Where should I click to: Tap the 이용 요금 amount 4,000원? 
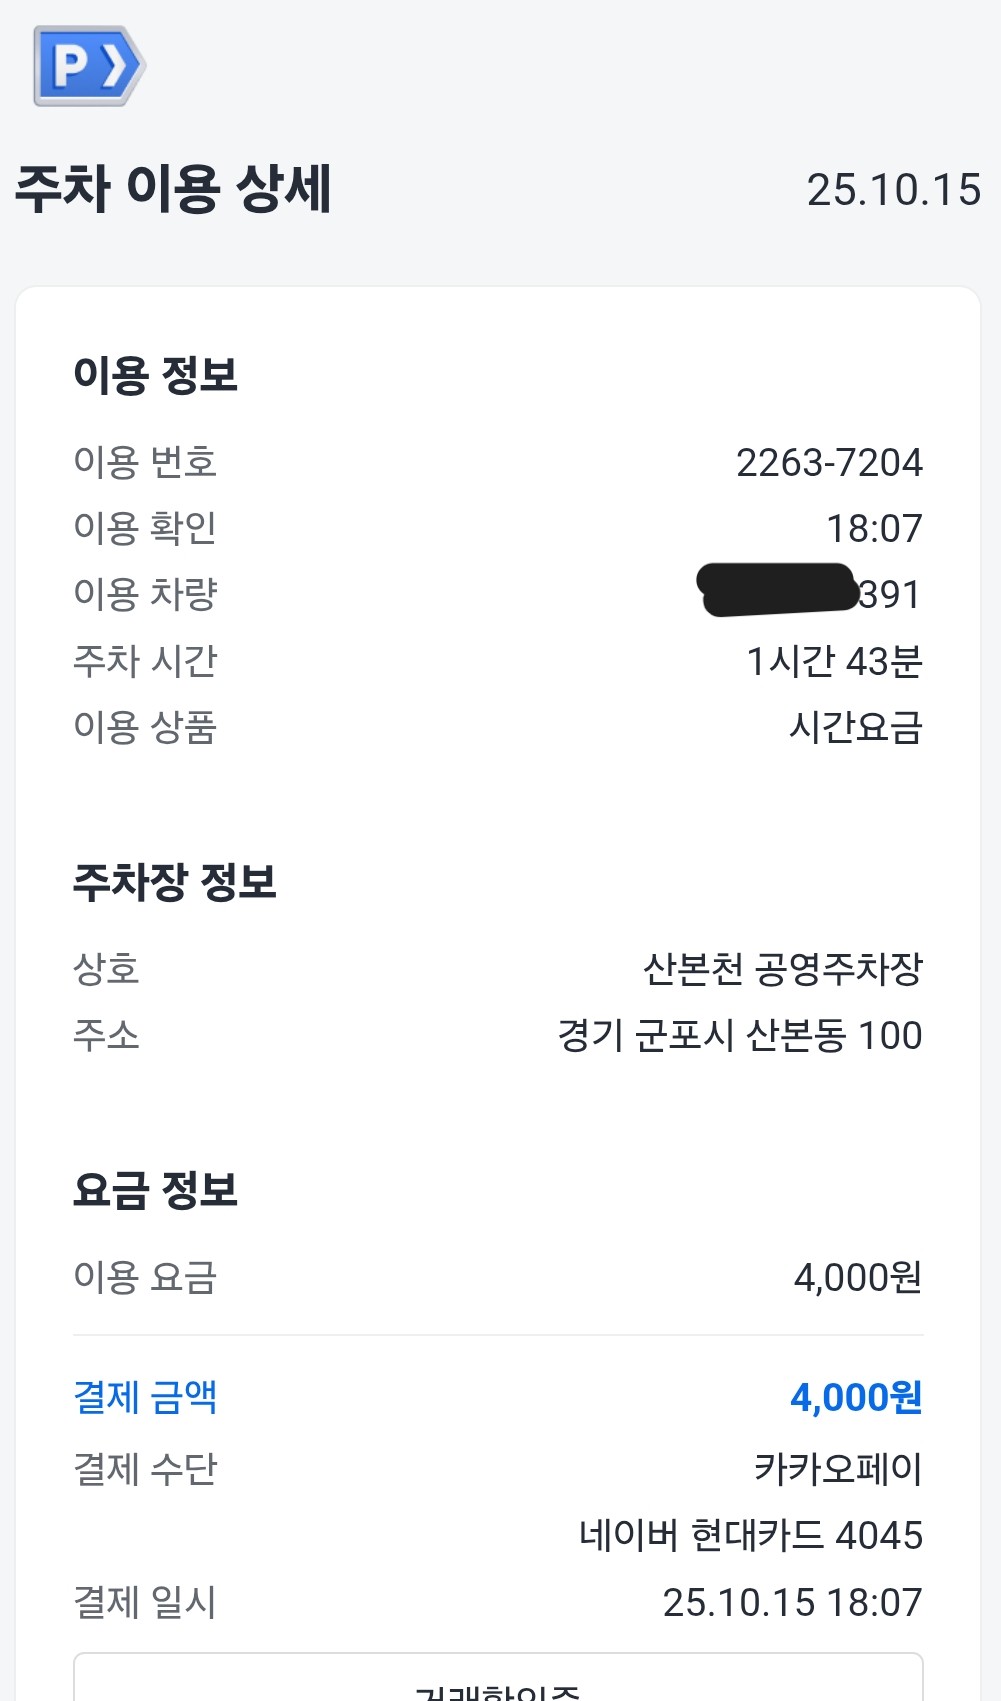pos(857,1277)
